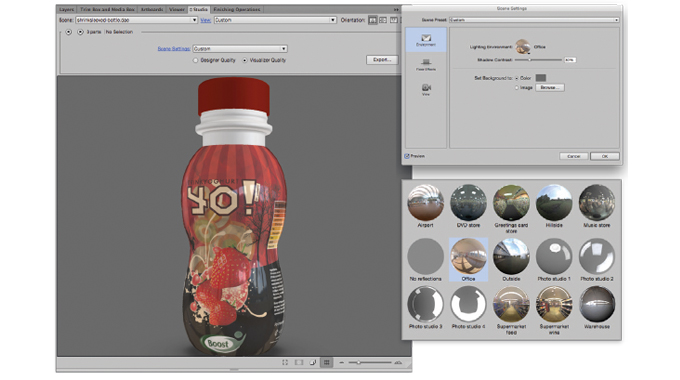Switch to the Finishing Operations tab
Image resolution: width=680 pixels, height=380 pixels.
237,9
